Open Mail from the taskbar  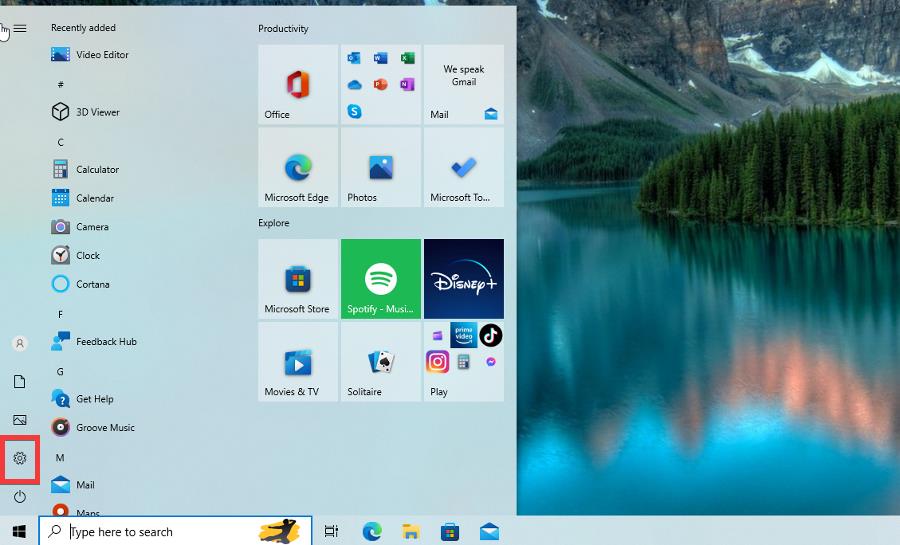489,531
